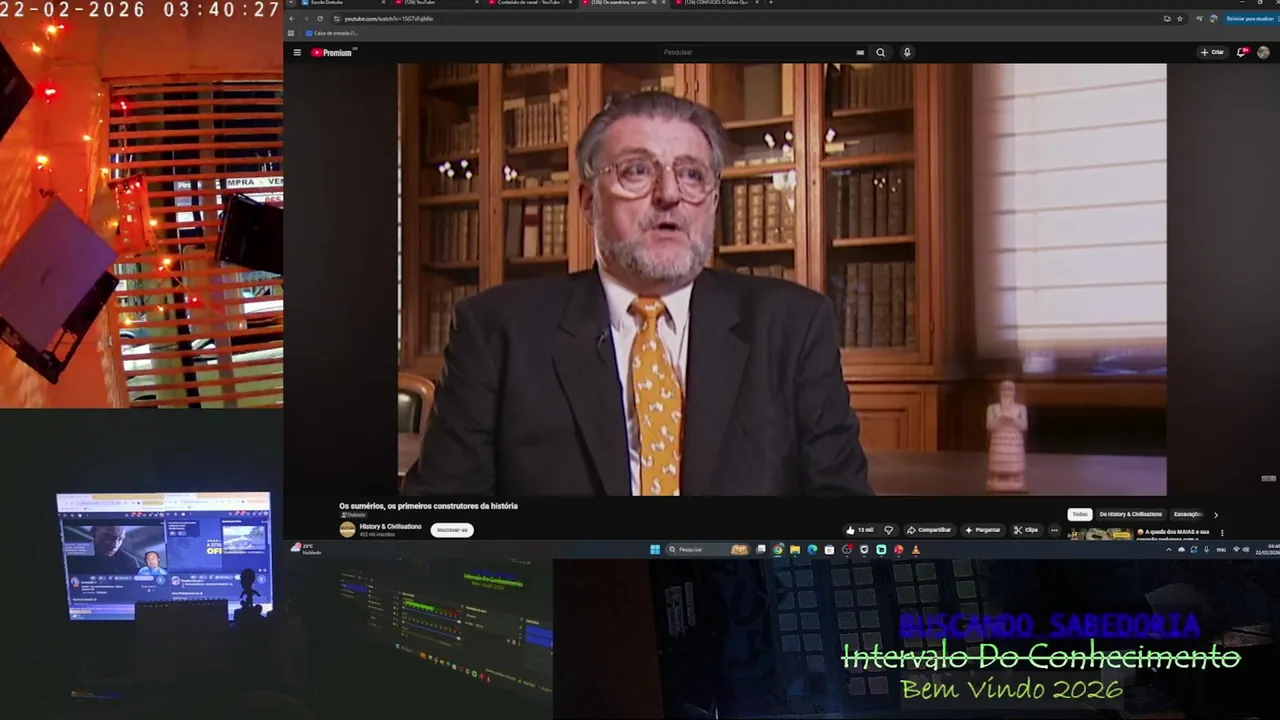Open the Chrome profile avatar

tap(1213, 19)
